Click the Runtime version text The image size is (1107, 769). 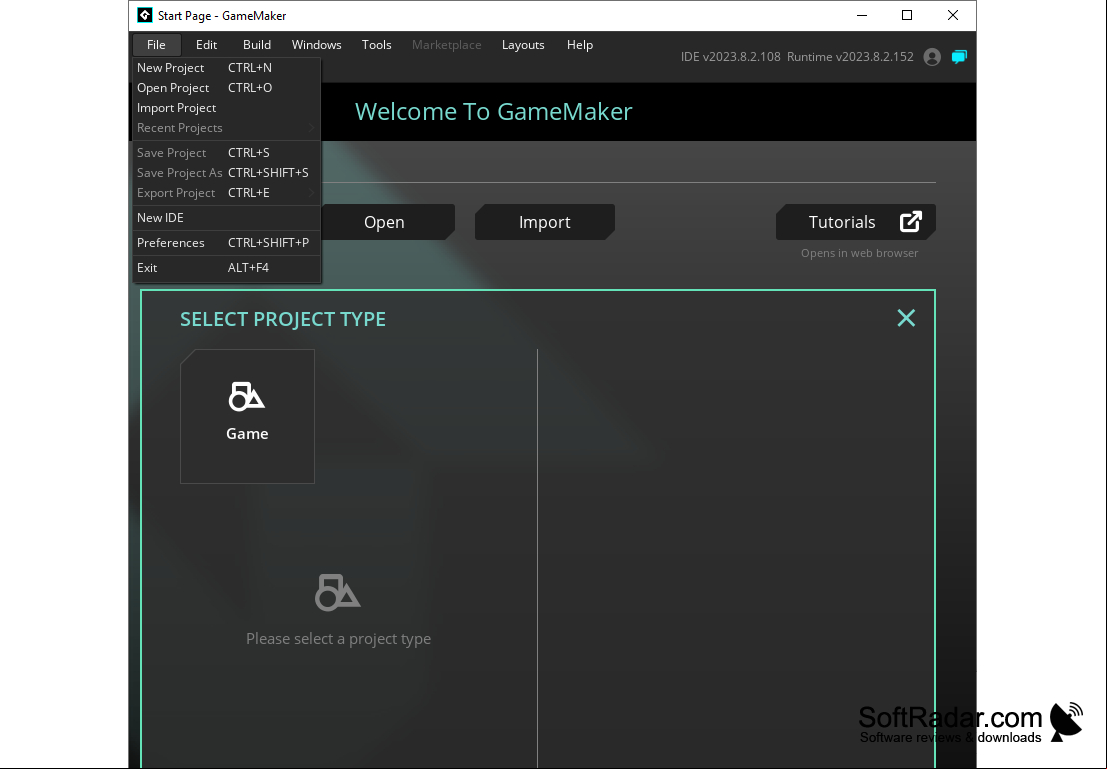pos(850,56)
